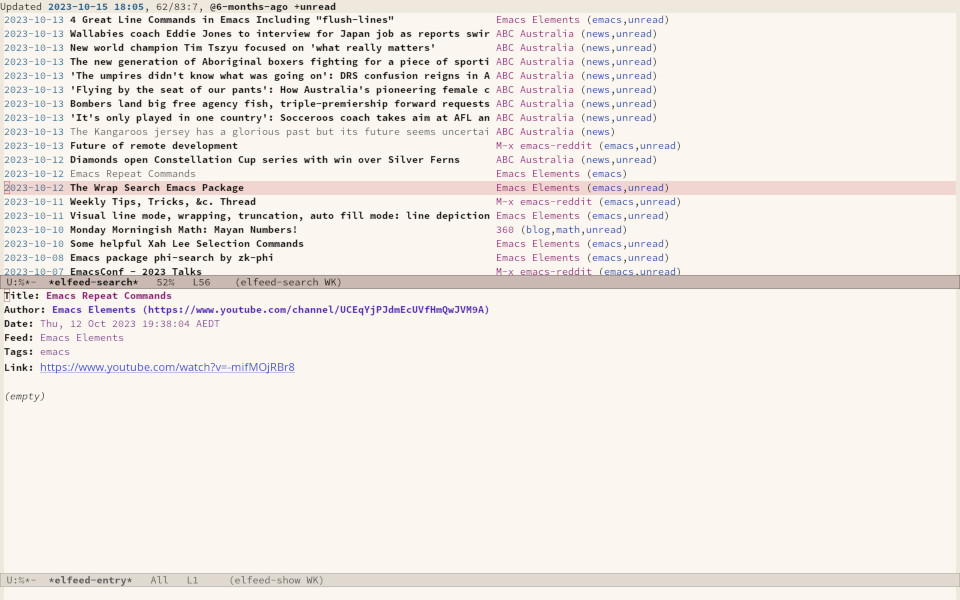Screen dimensions: 960x600
Task: Select 'Wallabies coach Eddie Jones' entry
Action: pos(279,34)
